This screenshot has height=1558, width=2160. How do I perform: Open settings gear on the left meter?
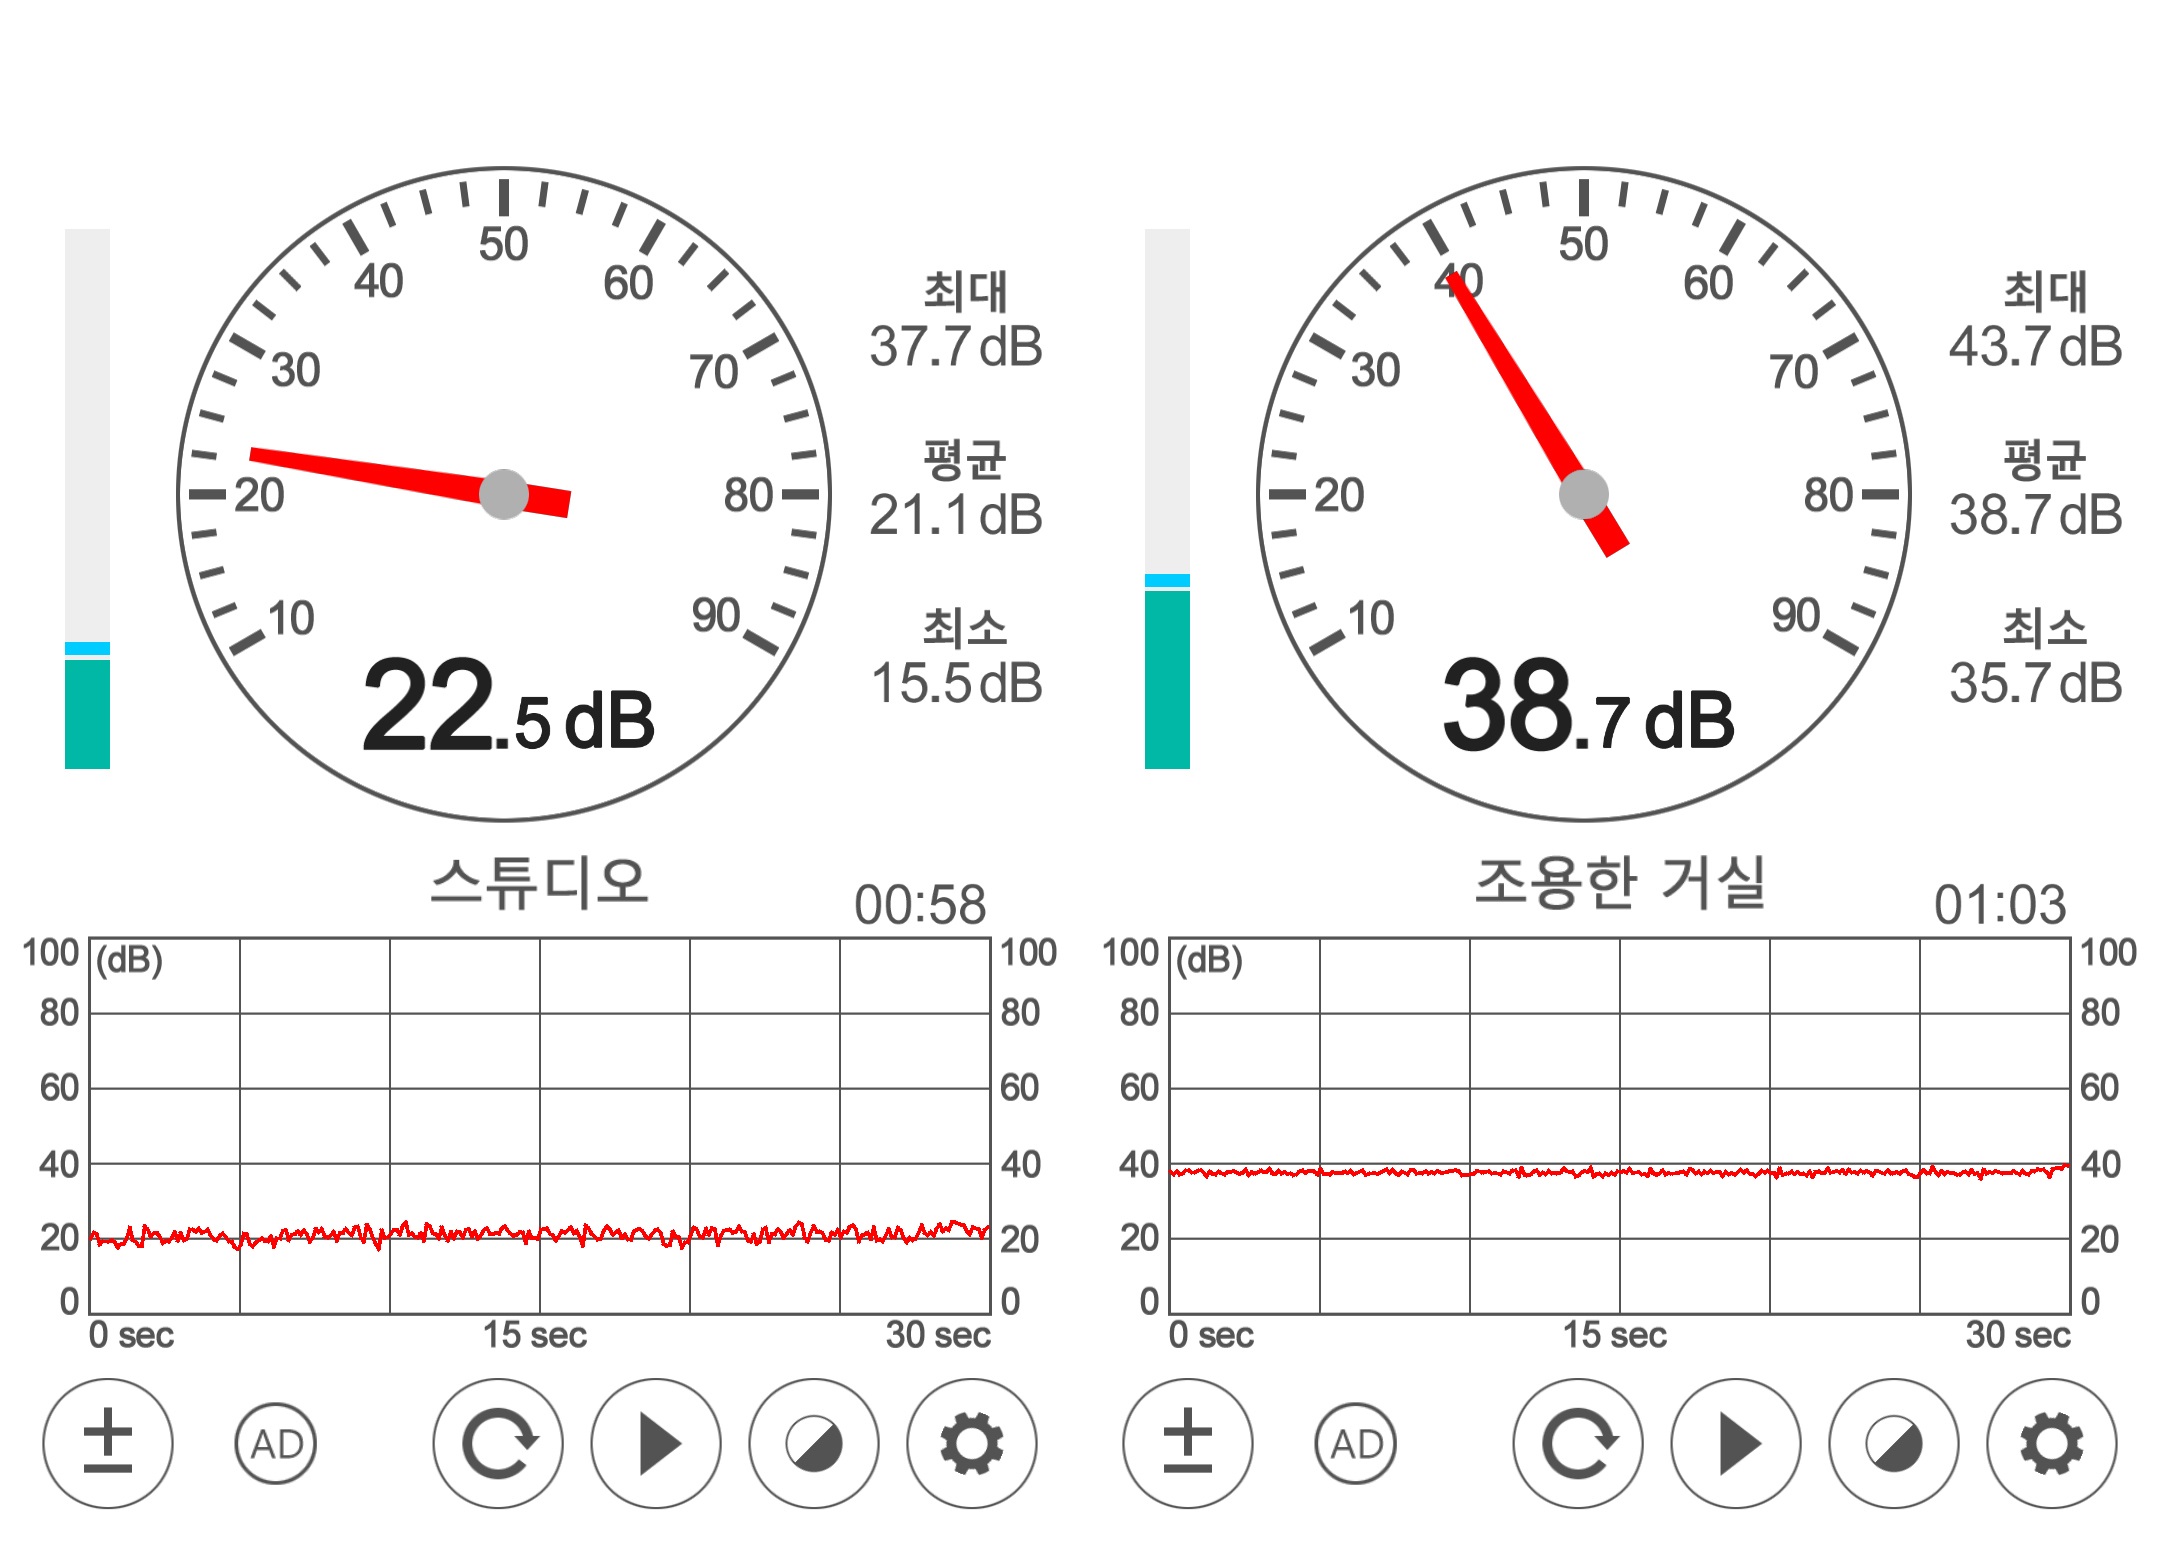coord(972,1443)
